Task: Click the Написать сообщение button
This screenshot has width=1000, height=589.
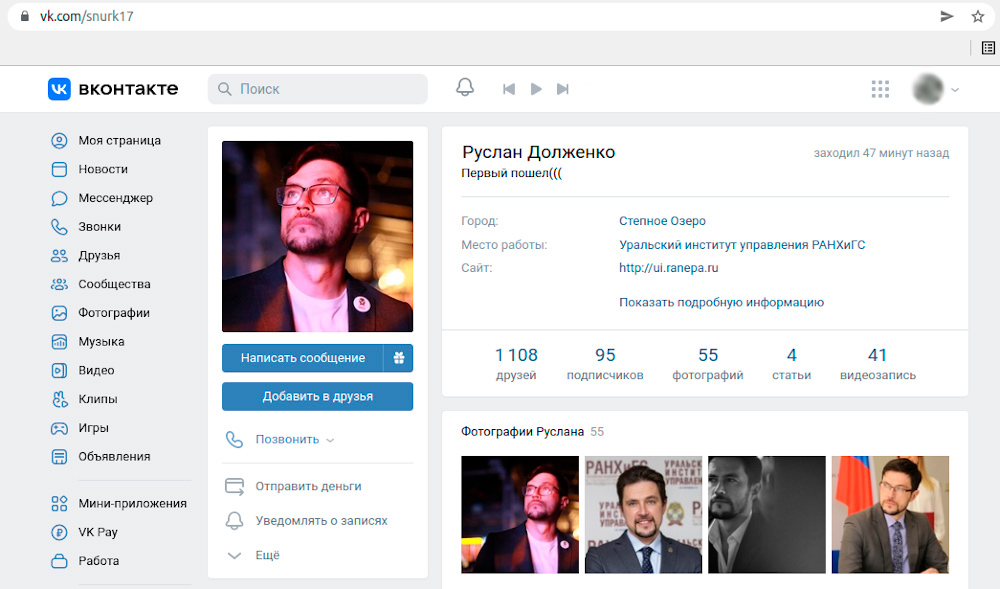Action: (x=302, y=358)
